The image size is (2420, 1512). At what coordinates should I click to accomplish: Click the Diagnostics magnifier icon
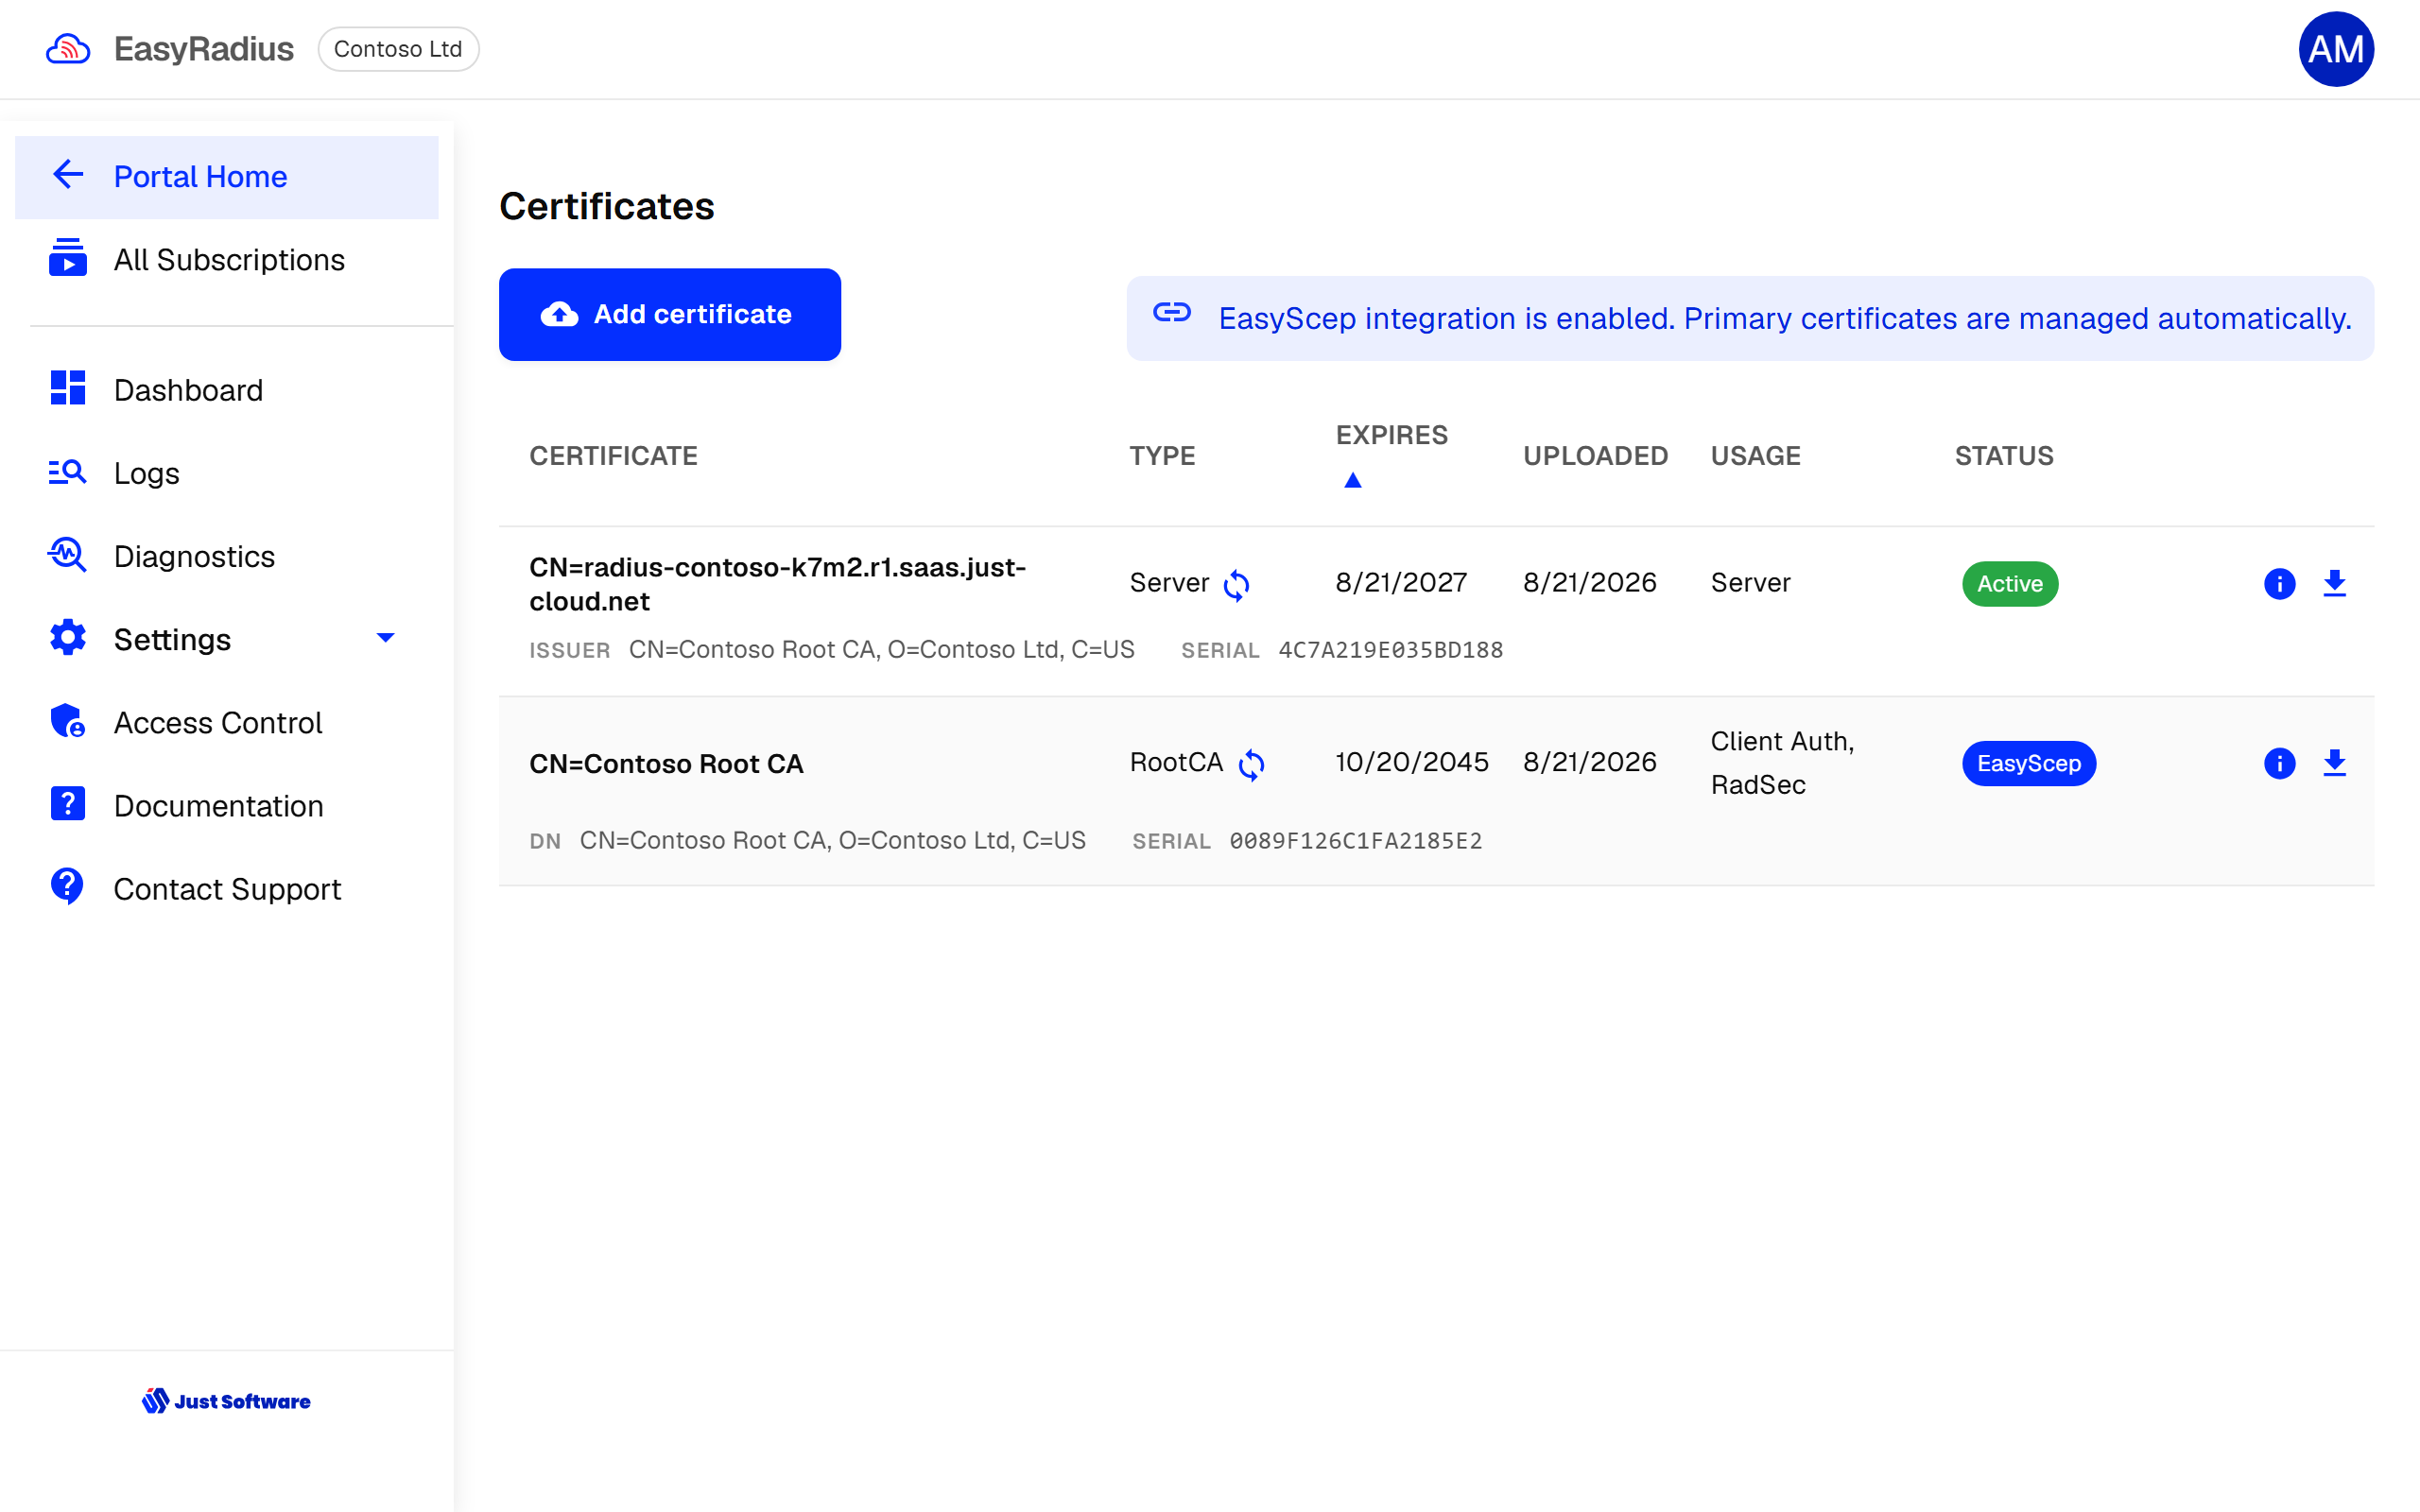pyautogui.click(x=68, y=554)
